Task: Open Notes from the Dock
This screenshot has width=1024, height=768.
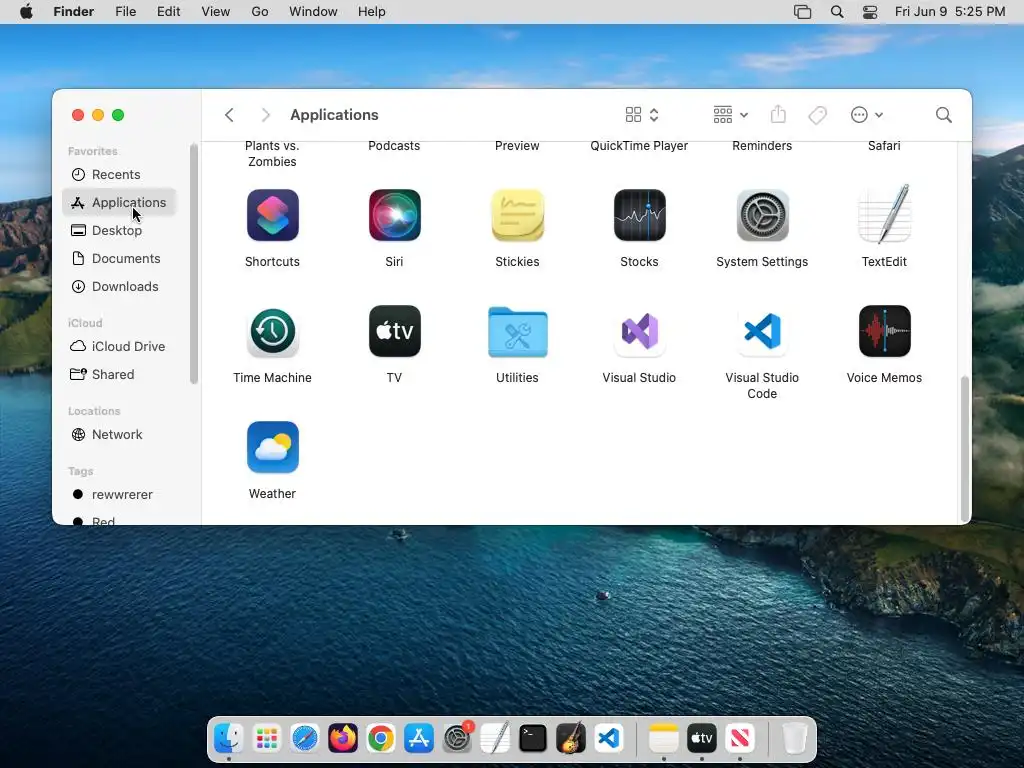Action: (664, 739)
